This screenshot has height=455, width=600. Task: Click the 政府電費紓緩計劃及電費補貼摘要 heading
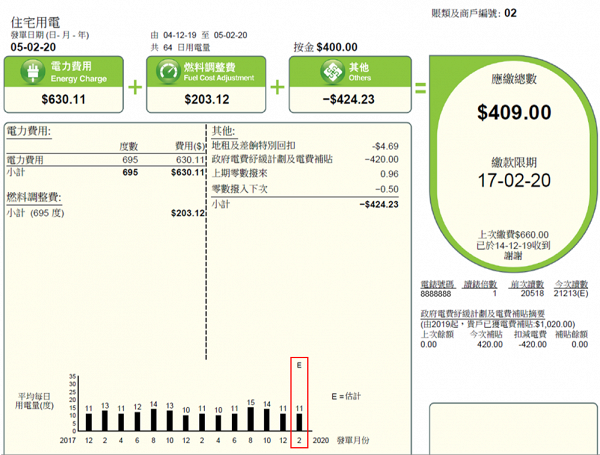[x=482, y=314]
